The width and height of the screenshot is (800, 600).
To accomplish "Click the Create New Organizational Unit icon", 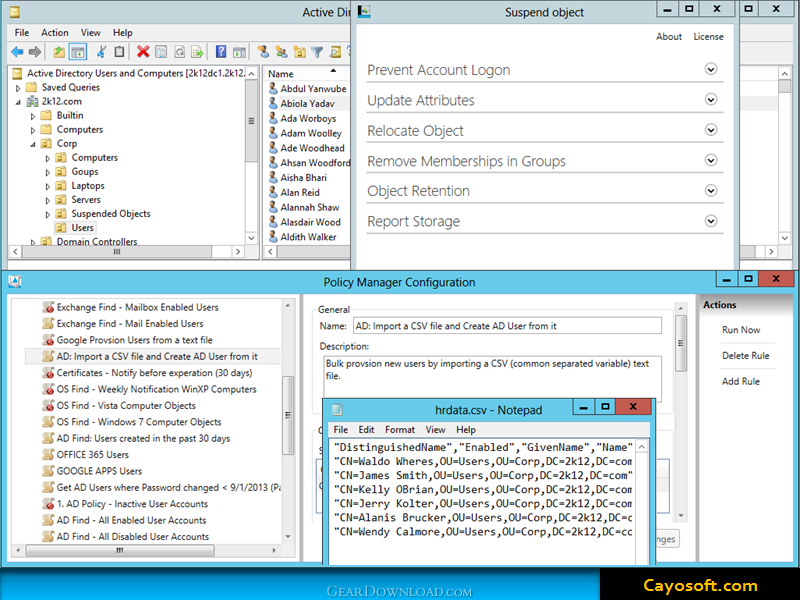I will [299, 52].
